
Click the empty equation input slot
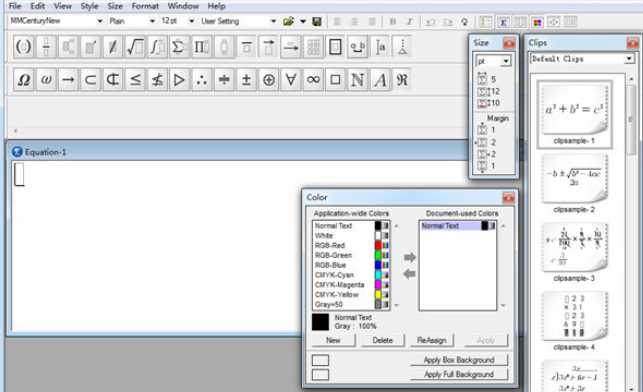tap(19, 174)
